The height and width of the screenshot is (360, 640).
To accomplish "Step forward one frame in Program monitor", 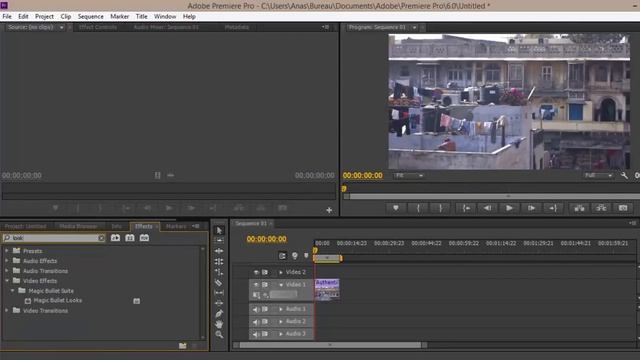I will tap(531, 208).
